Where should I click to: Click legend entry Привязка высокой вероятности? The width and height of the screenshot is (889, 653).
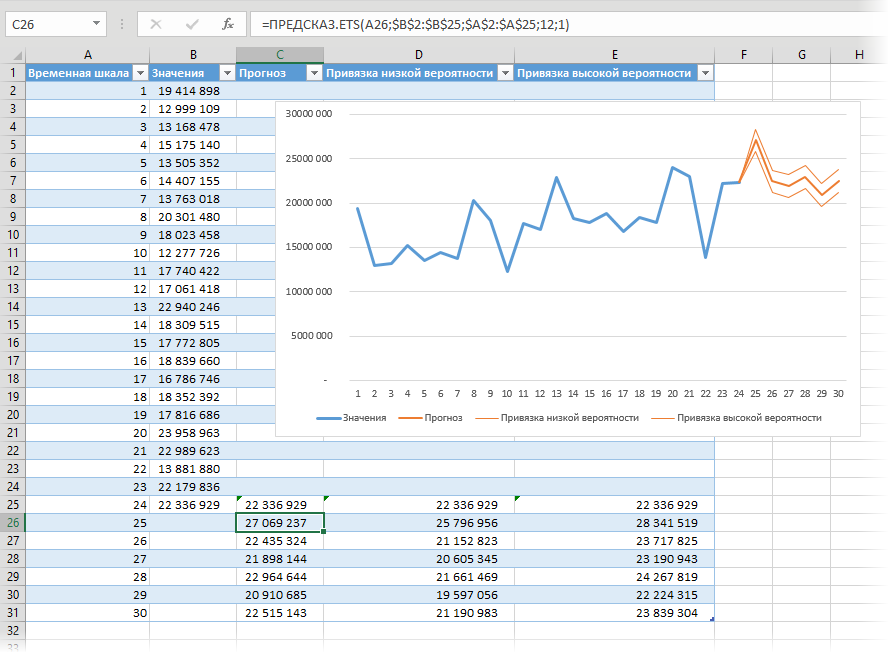point(736,418)
